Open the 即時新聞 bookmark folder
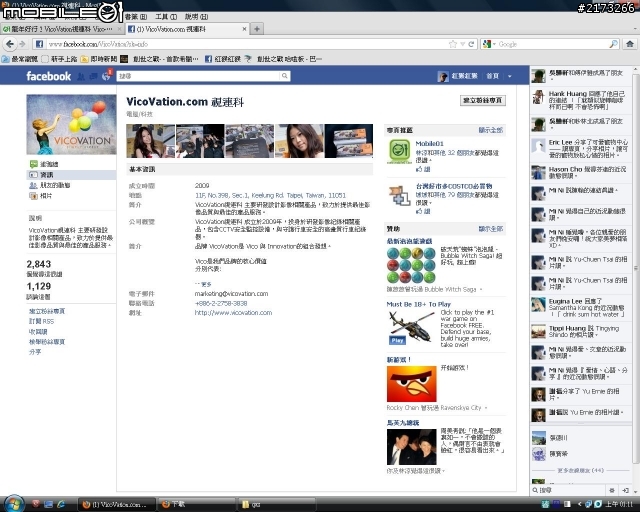The image size is (640, 512). pos(99,59)
